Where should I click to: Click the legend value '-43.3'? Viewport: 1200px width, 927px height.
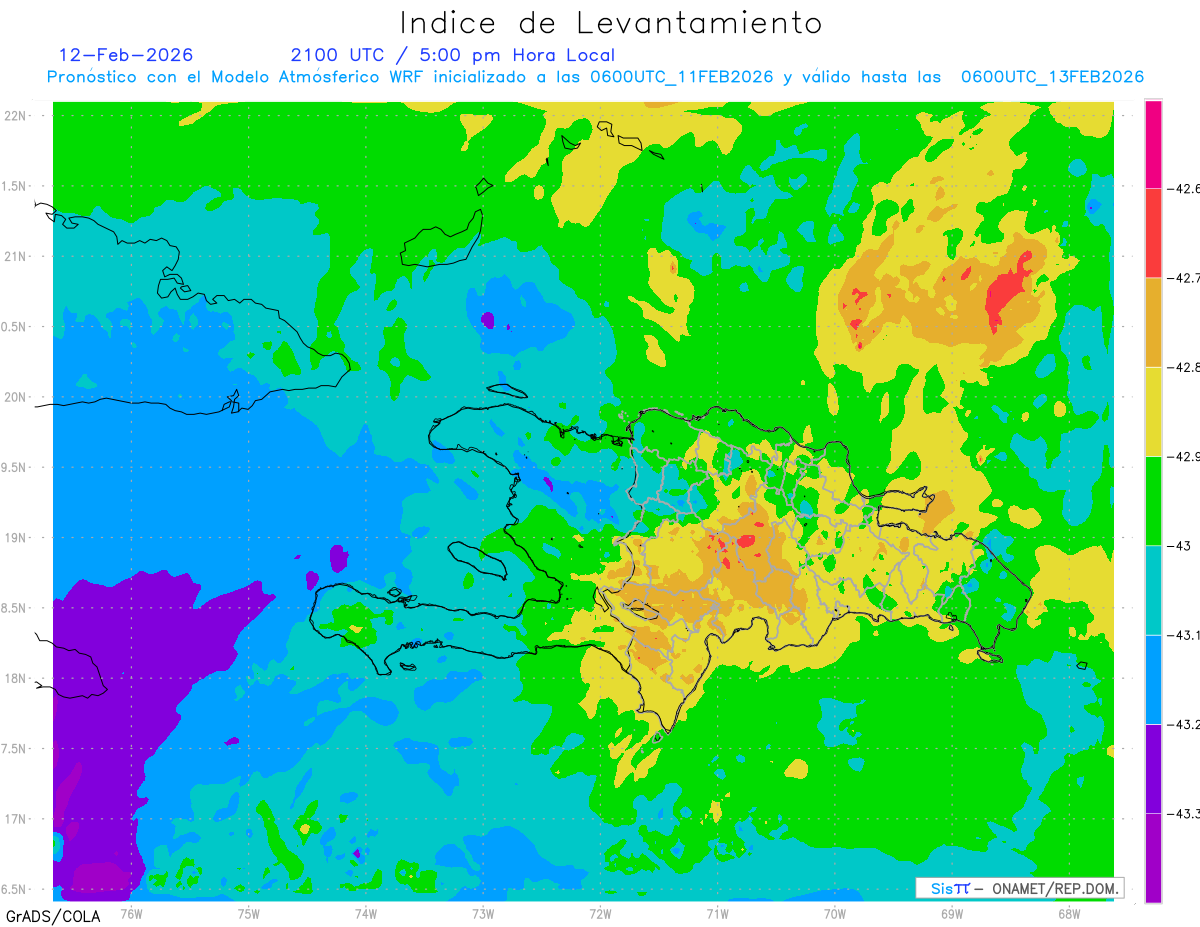(1184, 813)
